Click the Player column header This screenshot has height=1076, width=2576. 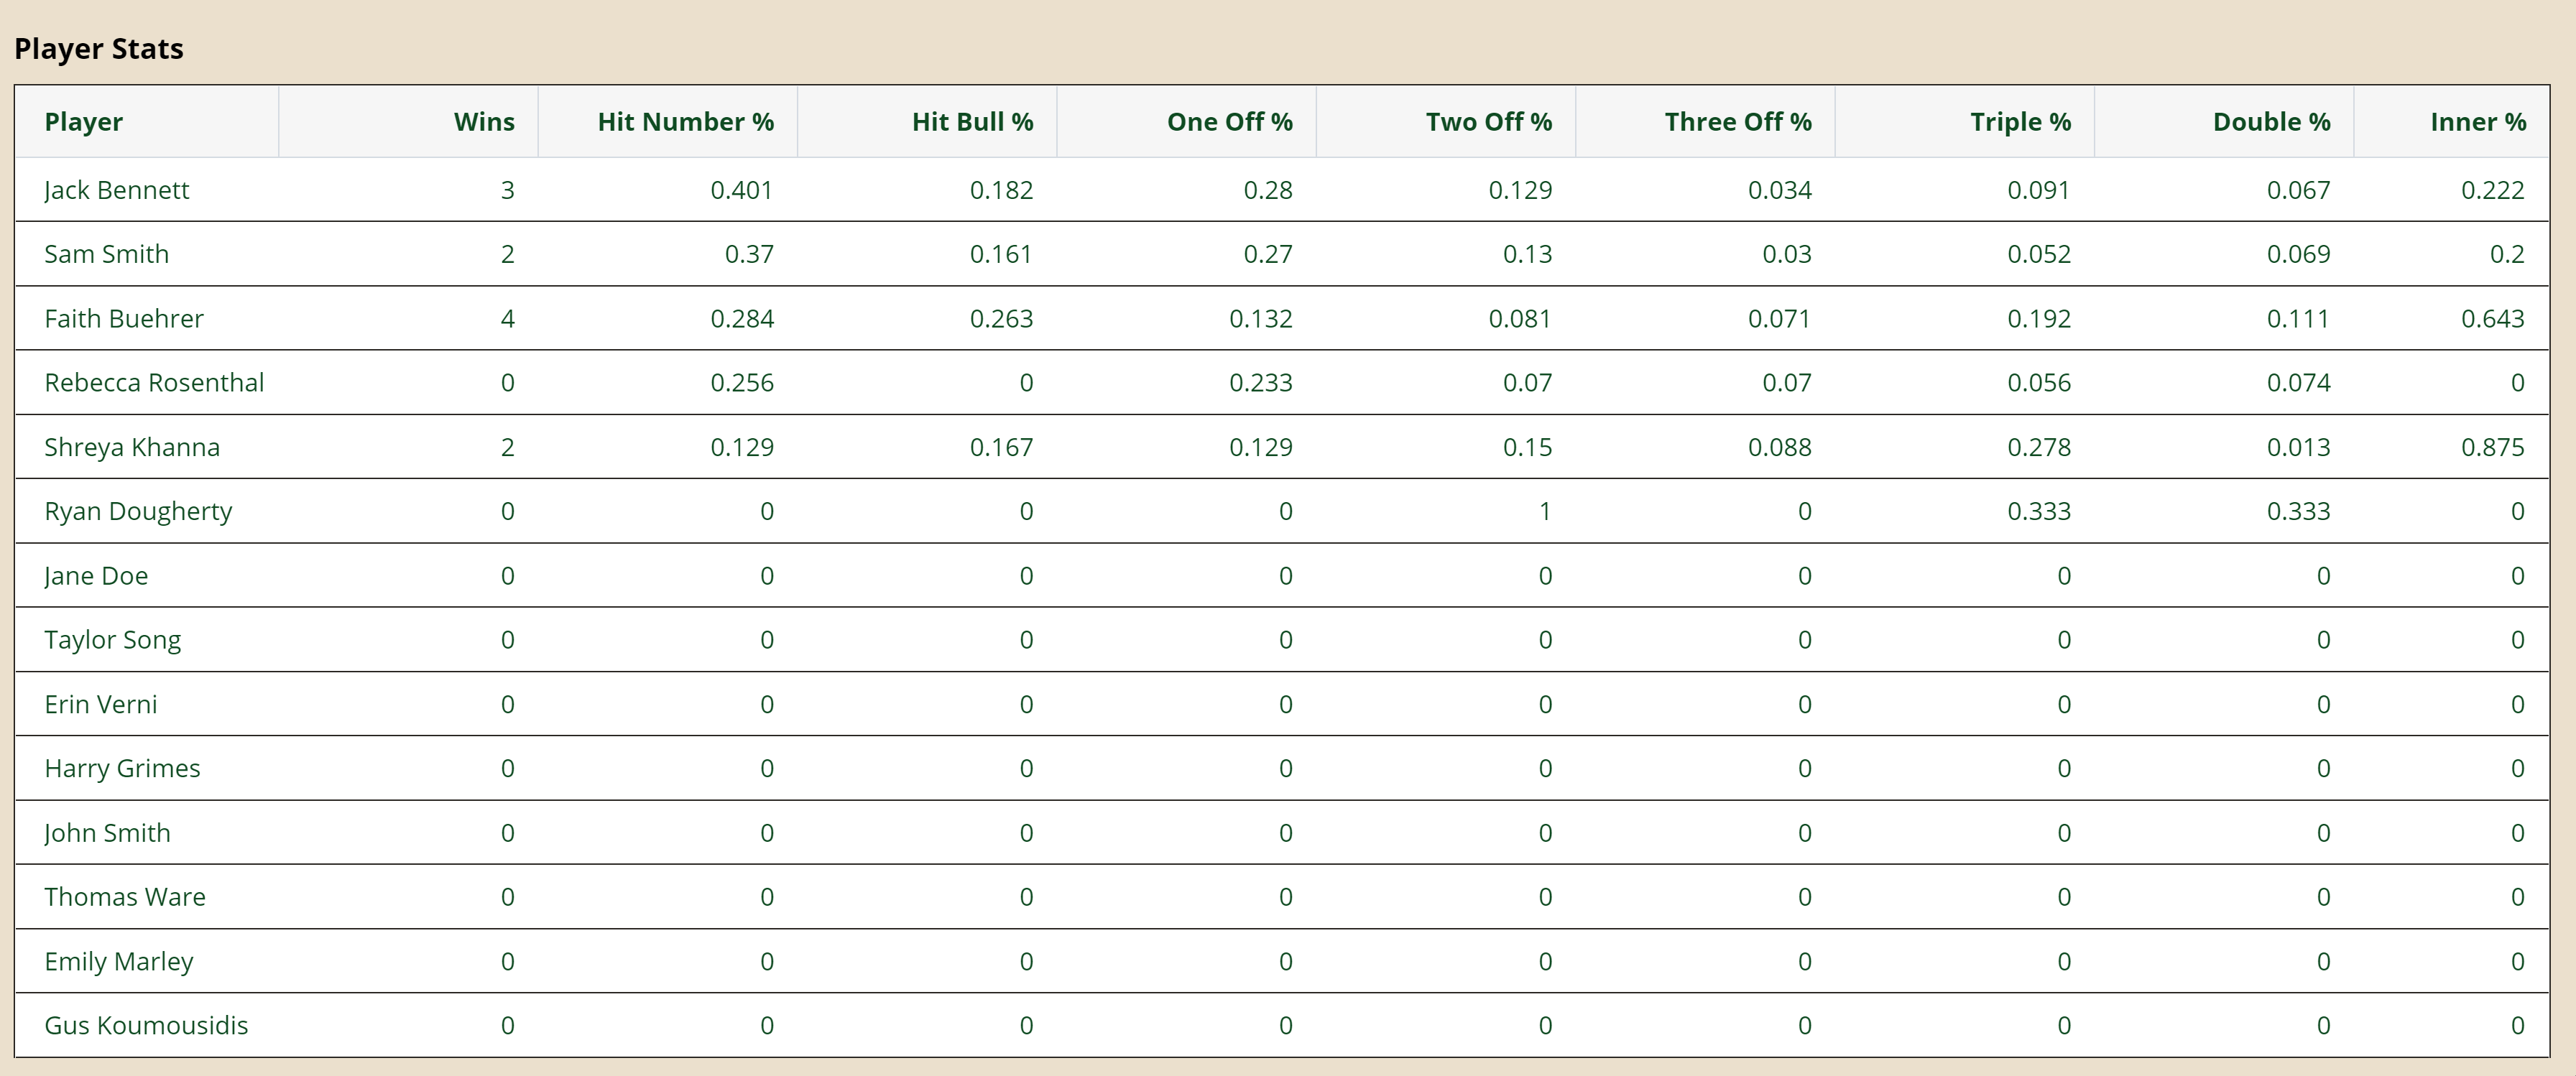(84, 122)
